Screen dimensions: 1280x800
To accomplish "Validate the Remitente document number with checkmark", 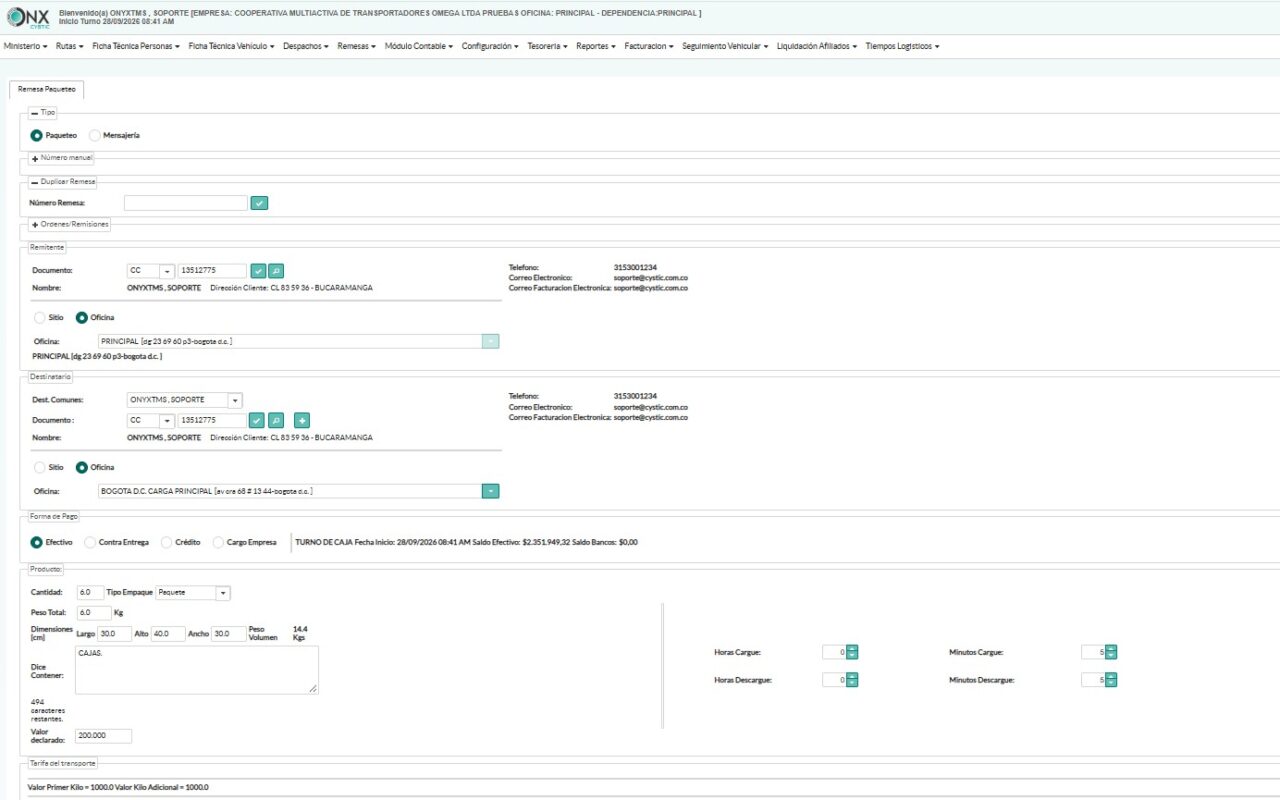I will click(257, 270).
